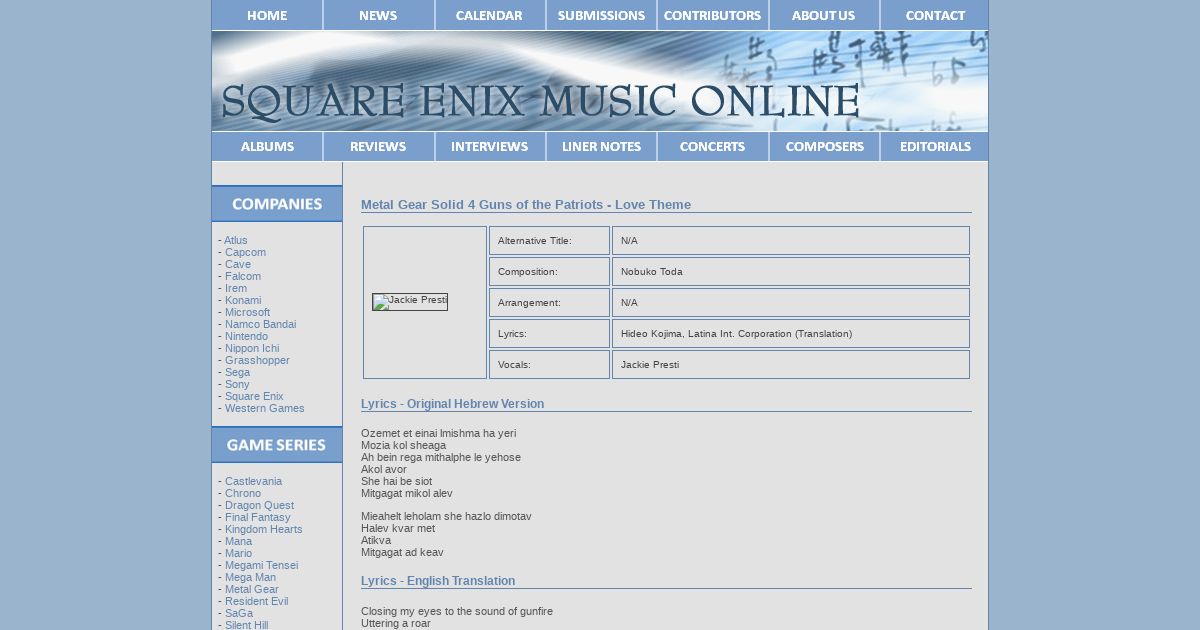1200x630 pixels.
Task: Open the Mega Man series link
Action: [250, 577]
